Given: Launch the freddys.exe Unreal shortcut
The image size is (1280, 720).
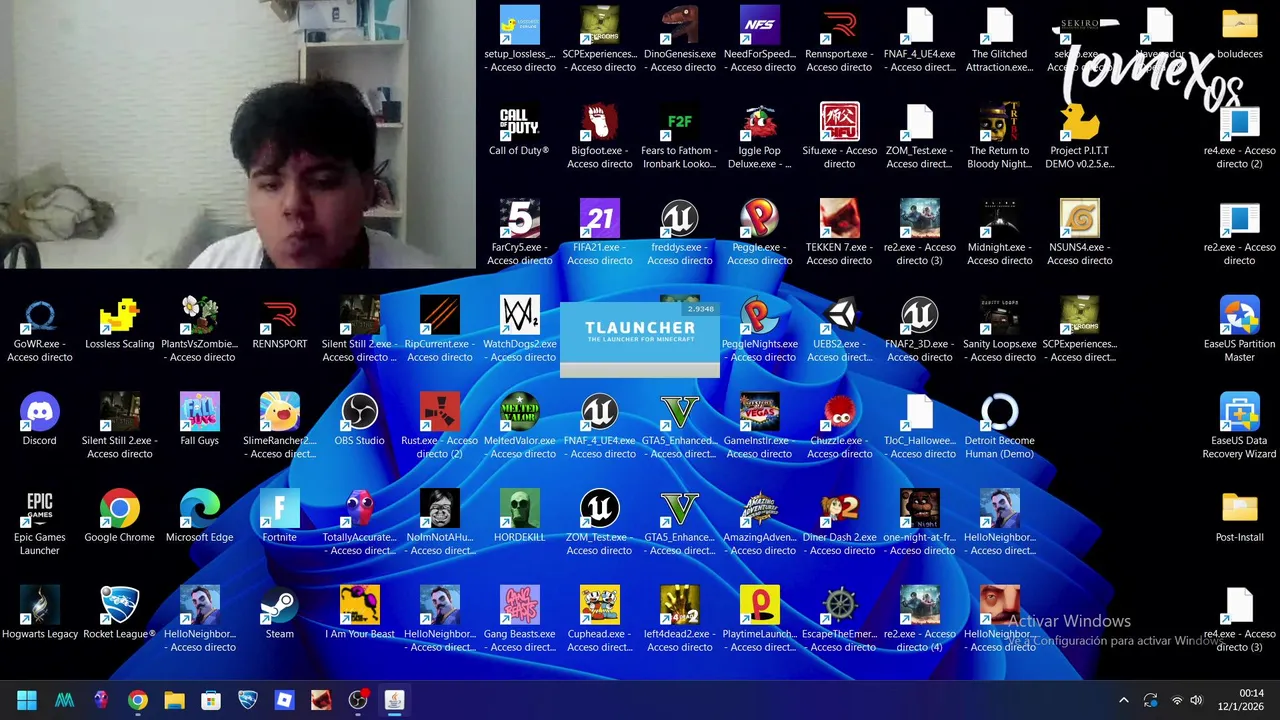Looking at the screenshot, I should pyautogui.click(x=680, y=233).
